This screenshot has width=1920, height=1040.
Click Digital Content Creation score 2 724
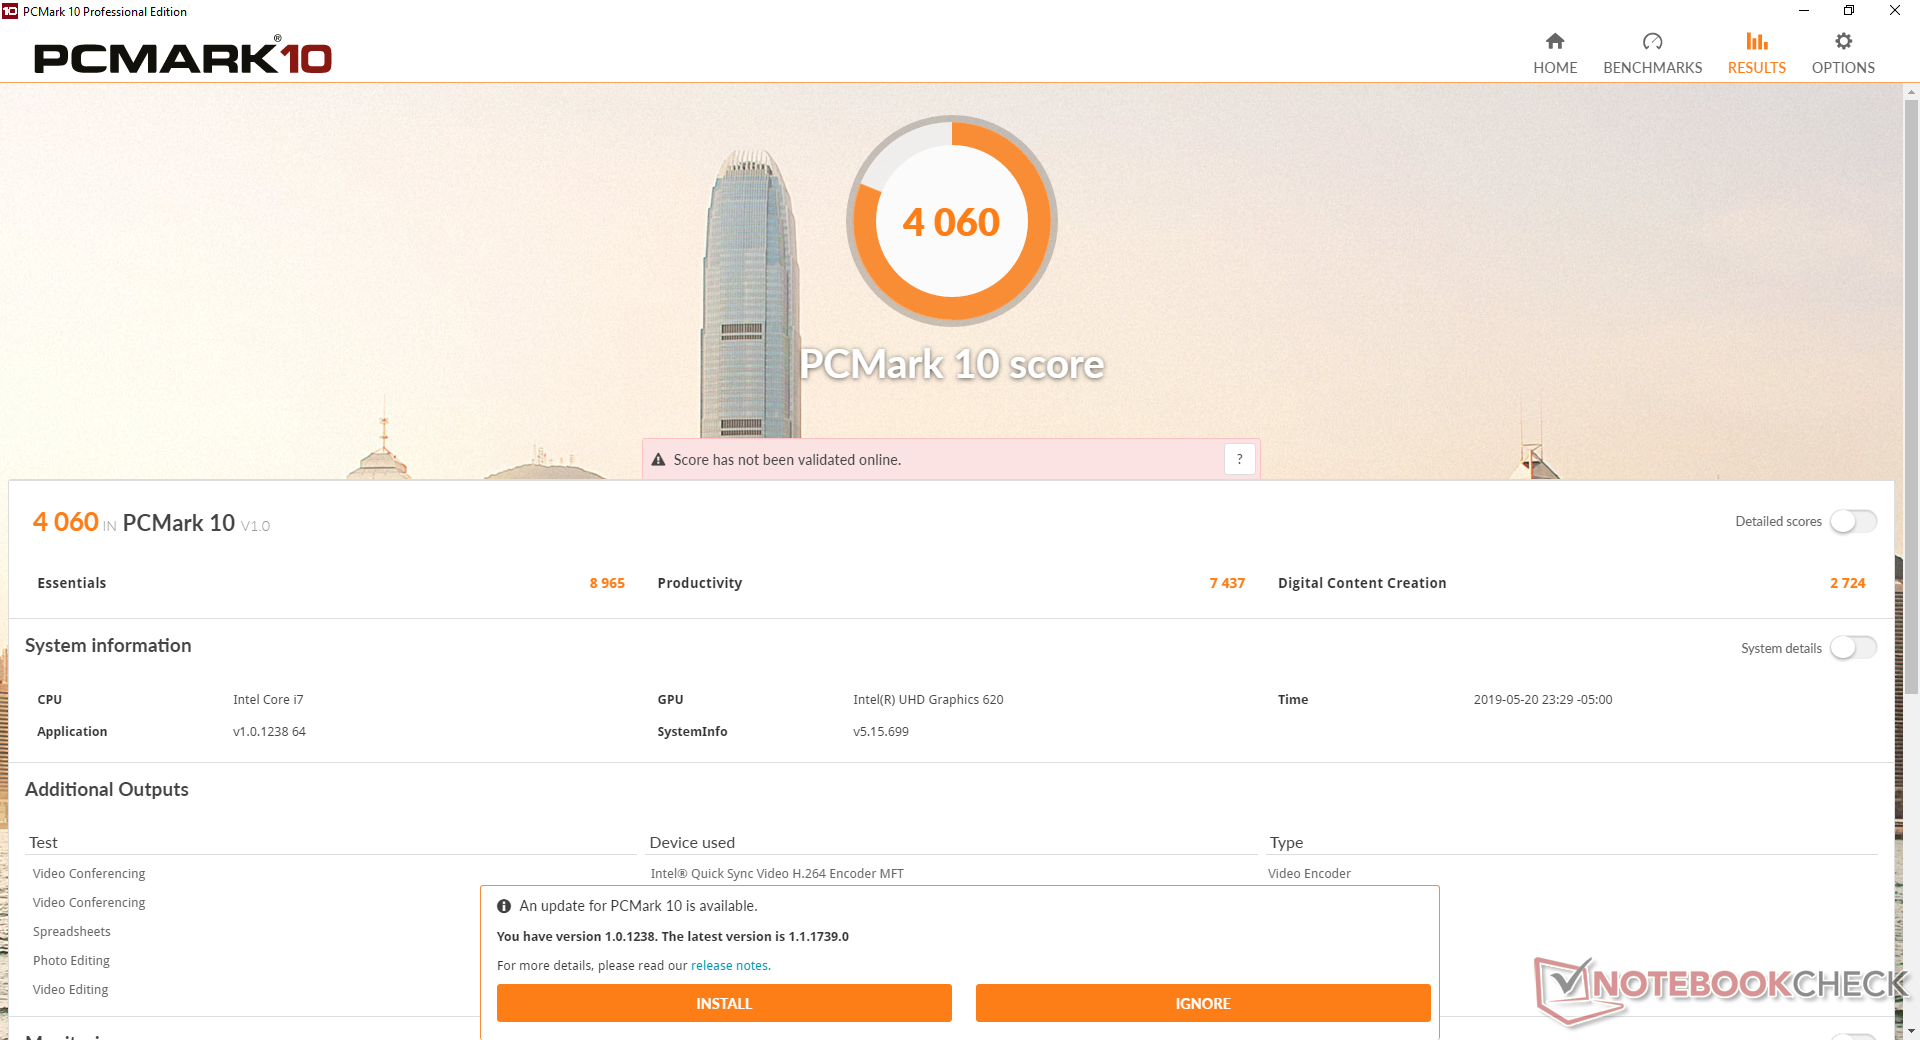tap(1848, 583)
